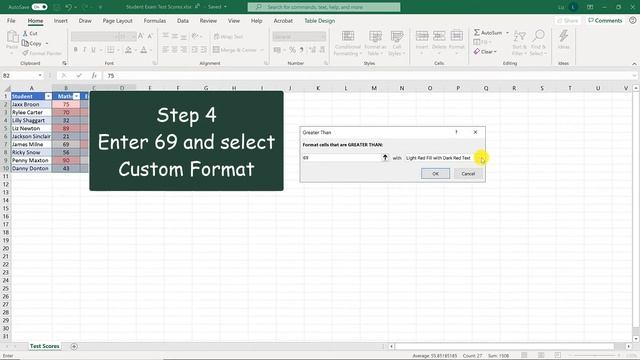Click the help question mark in dialog
The image size is (640, 360).
click(456, 132)
